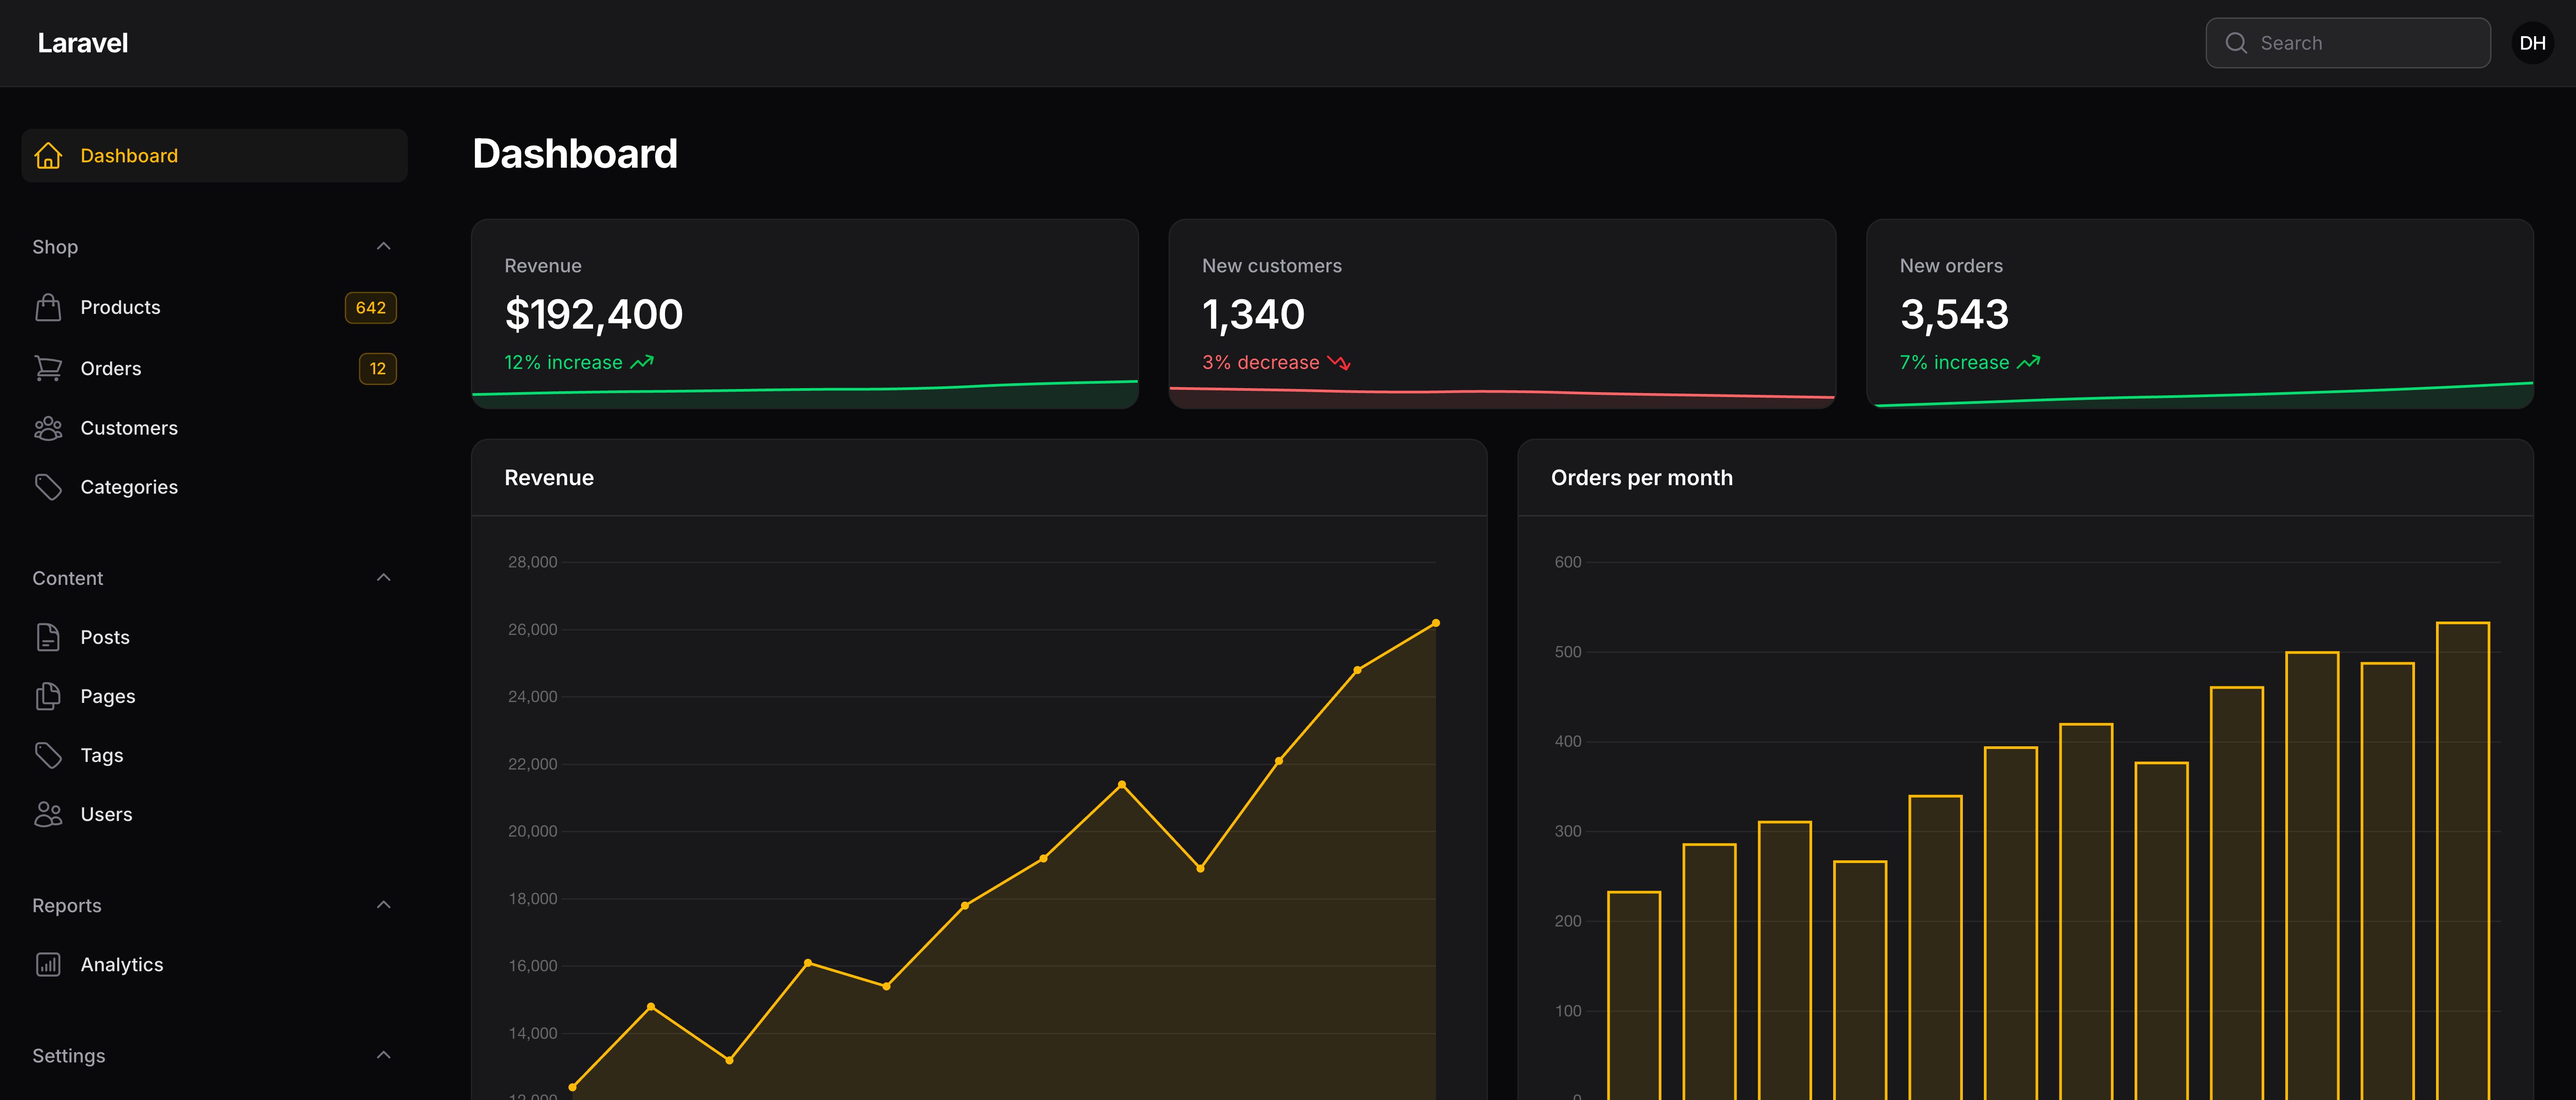Open the DH user avatar menu
This screenshot has height=1100, width=2576.
pos(2533,43)
